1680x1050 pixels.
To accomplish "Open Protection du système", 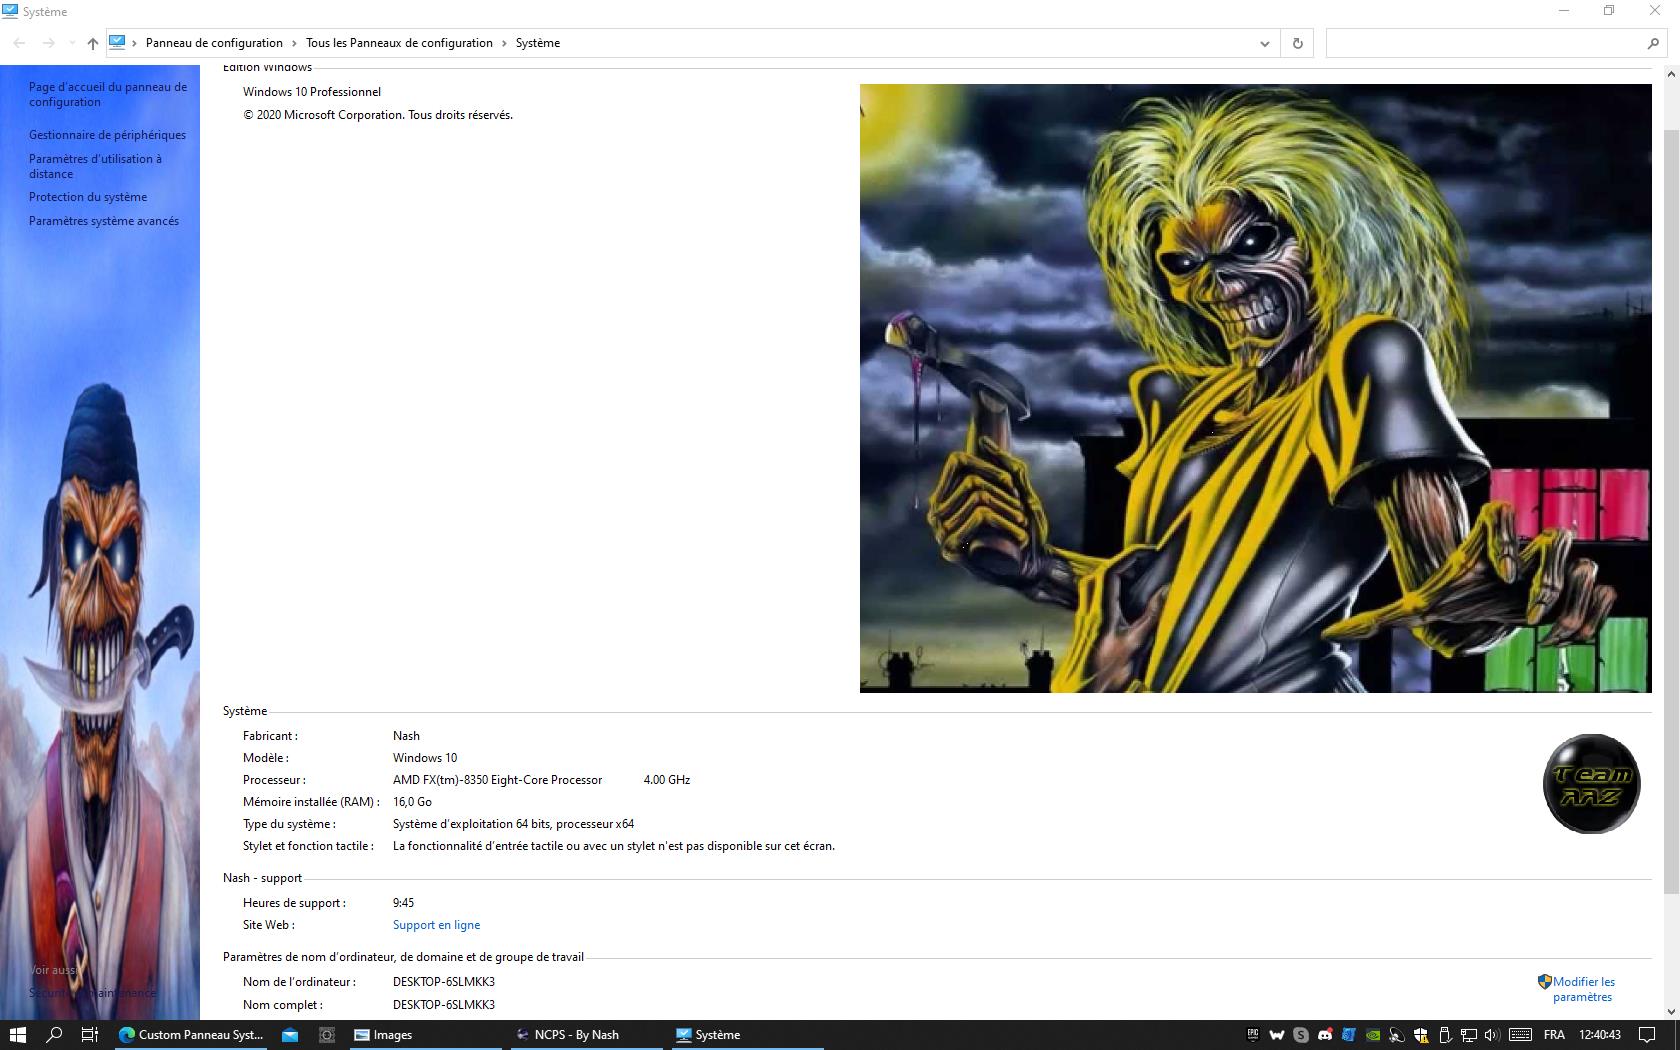I will pyautogui.click(x=88, y=197).
